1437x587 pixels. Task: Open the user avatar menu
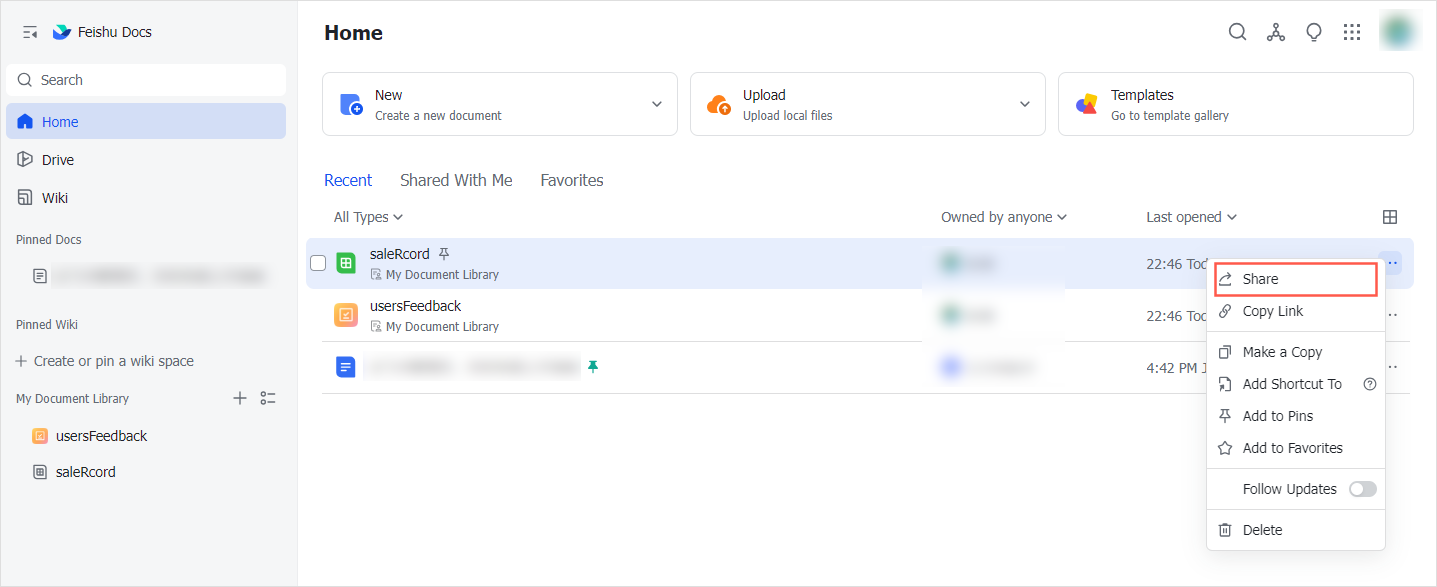1397,32
